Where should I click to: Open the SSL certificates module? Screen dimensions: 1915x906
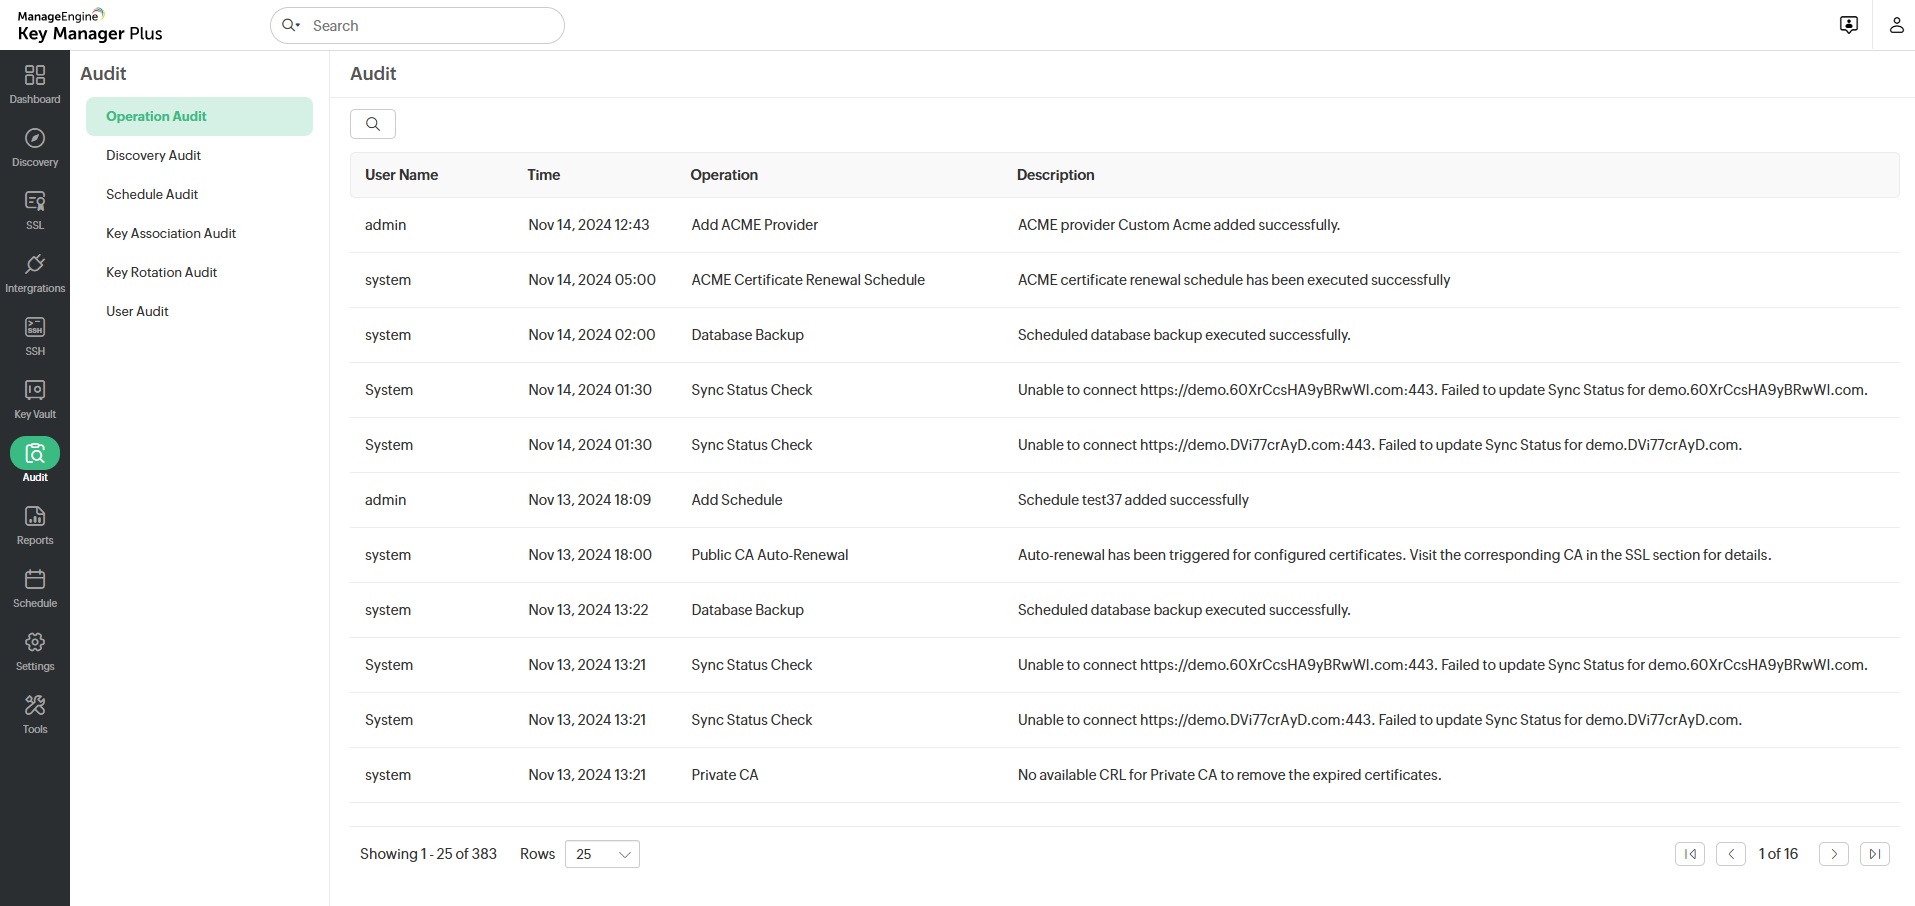(x=35, y=210)
